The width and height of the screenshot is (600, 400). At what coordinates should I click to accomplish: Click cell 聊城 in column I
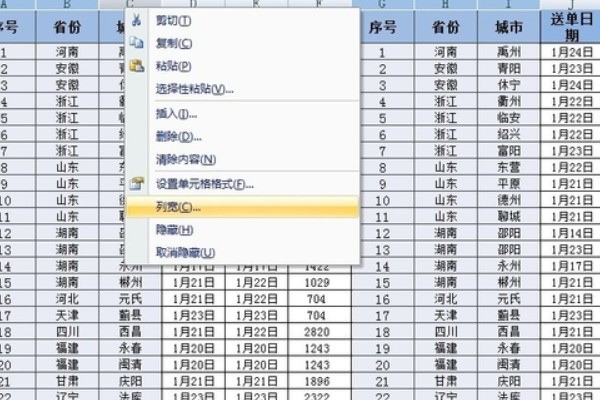[509, 216]
